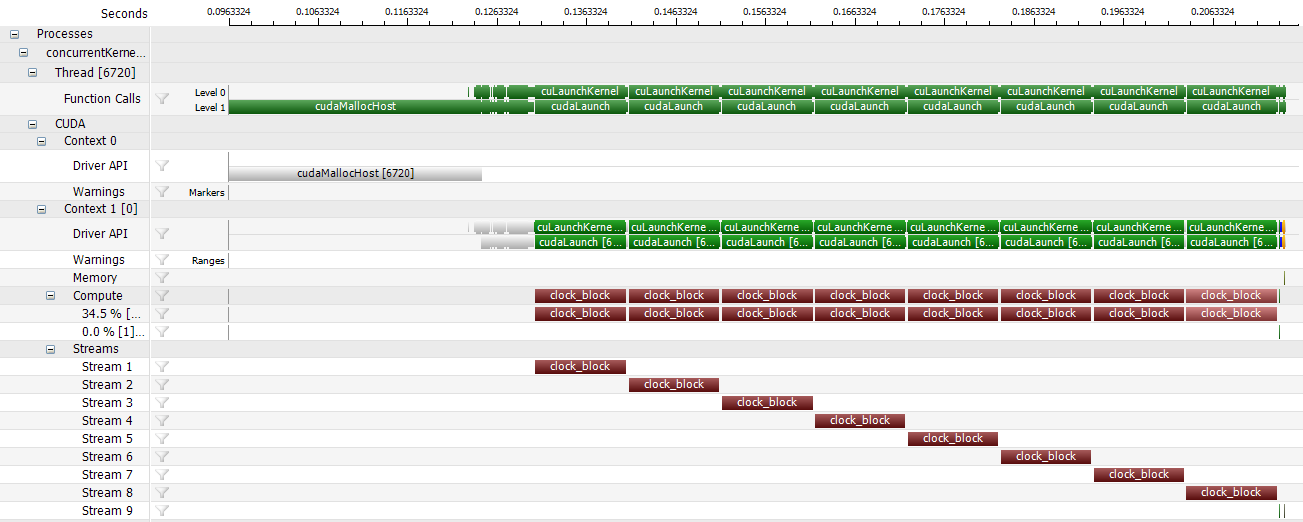Viewport: 1303px width, 522px height.
Task: Select the cudaMallocHost [6720] Driver API bar
Action: pyautogui.click(x=355, y=173)
